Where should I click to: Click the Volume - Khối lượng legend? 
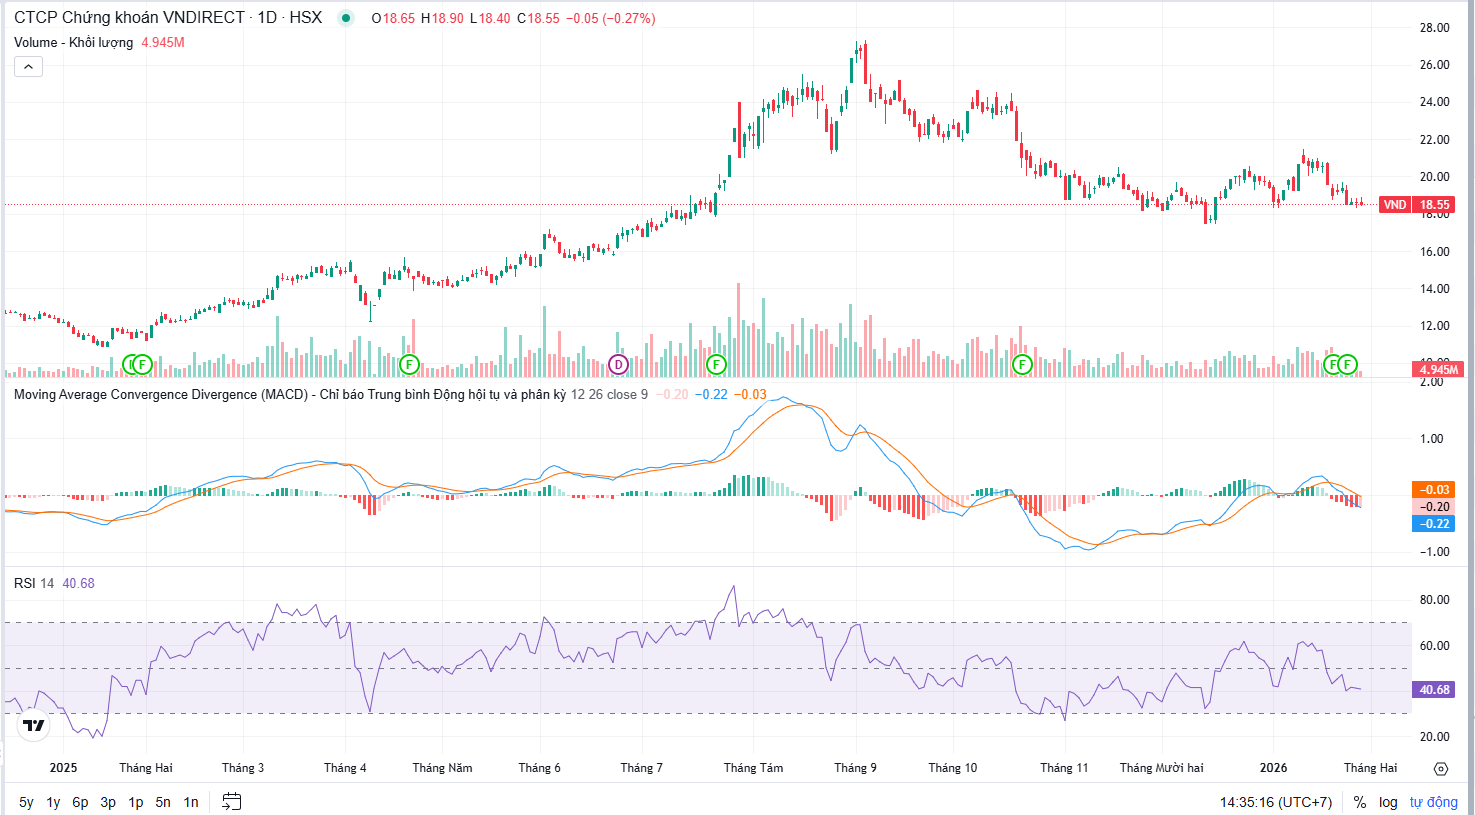[x=73, y=42]
